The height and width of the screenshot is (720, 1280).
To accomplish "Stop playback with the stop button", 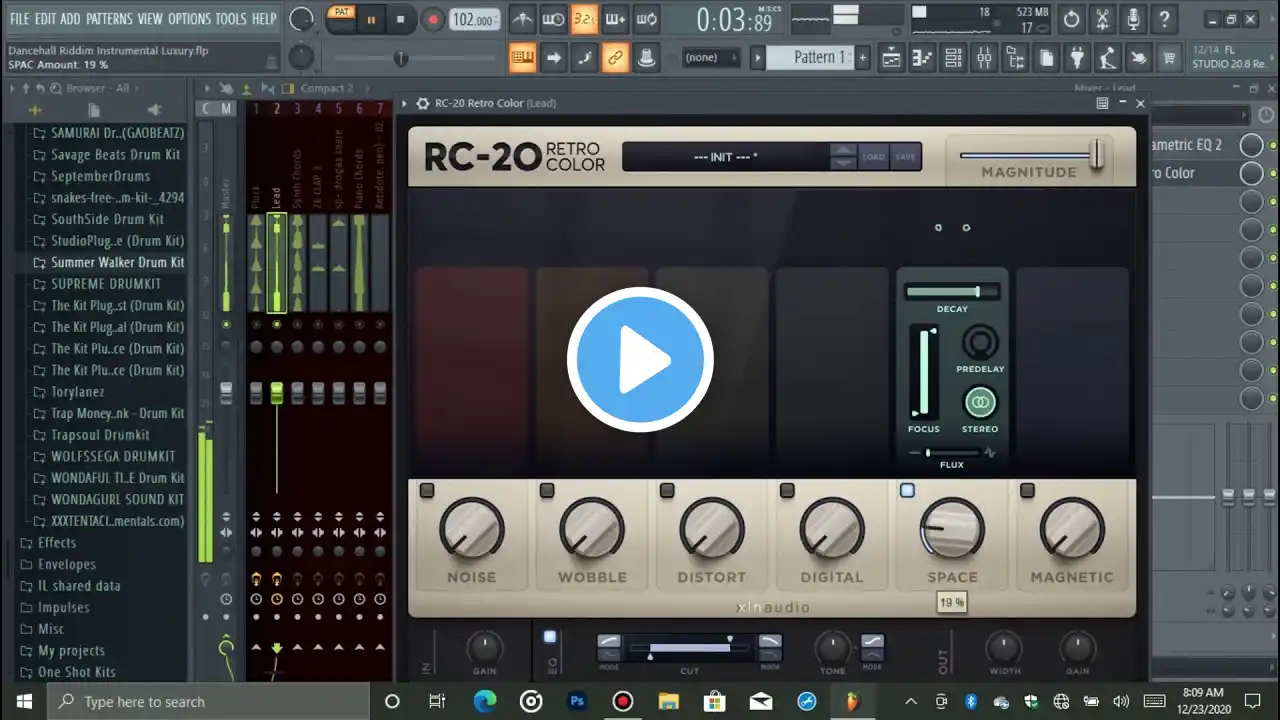I will [x=401, y=19].
